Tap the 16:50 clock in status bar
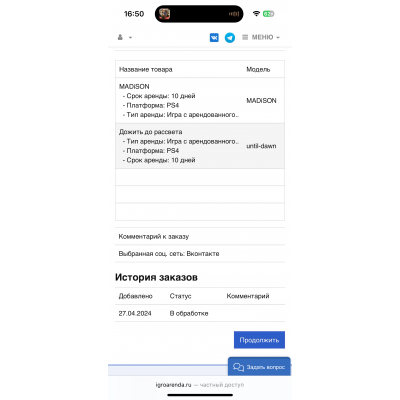 pyautogui.click(x=134, y=14)
